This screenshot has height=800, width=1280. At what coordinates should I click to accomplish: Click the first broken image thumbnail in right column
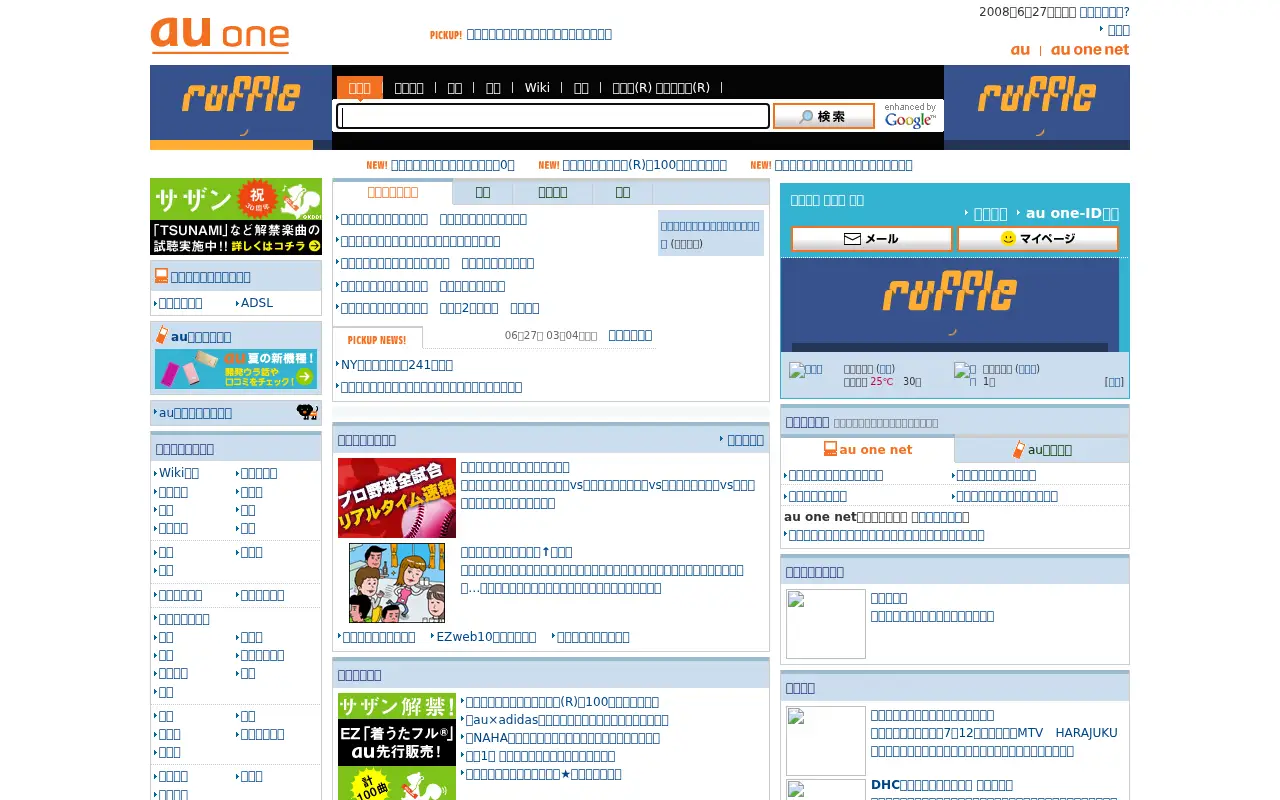[825, 624]
